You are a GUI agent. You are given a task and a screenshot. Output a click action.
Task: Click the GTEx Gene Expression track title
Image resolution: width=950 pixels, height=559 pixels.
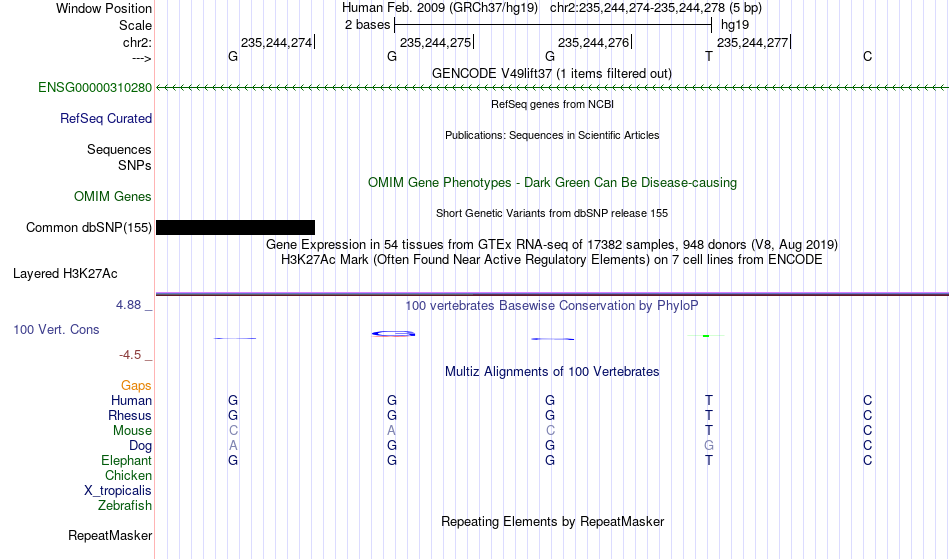(x=552, y=245)
